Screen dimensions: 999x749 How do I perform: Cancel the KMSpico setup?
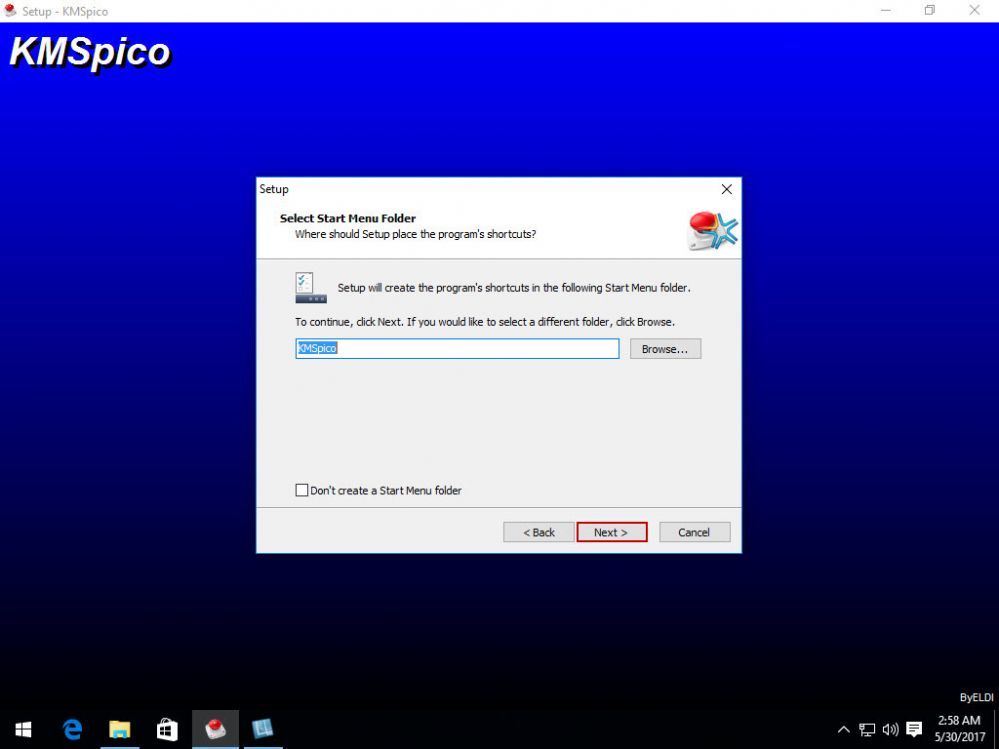point(694,532)
